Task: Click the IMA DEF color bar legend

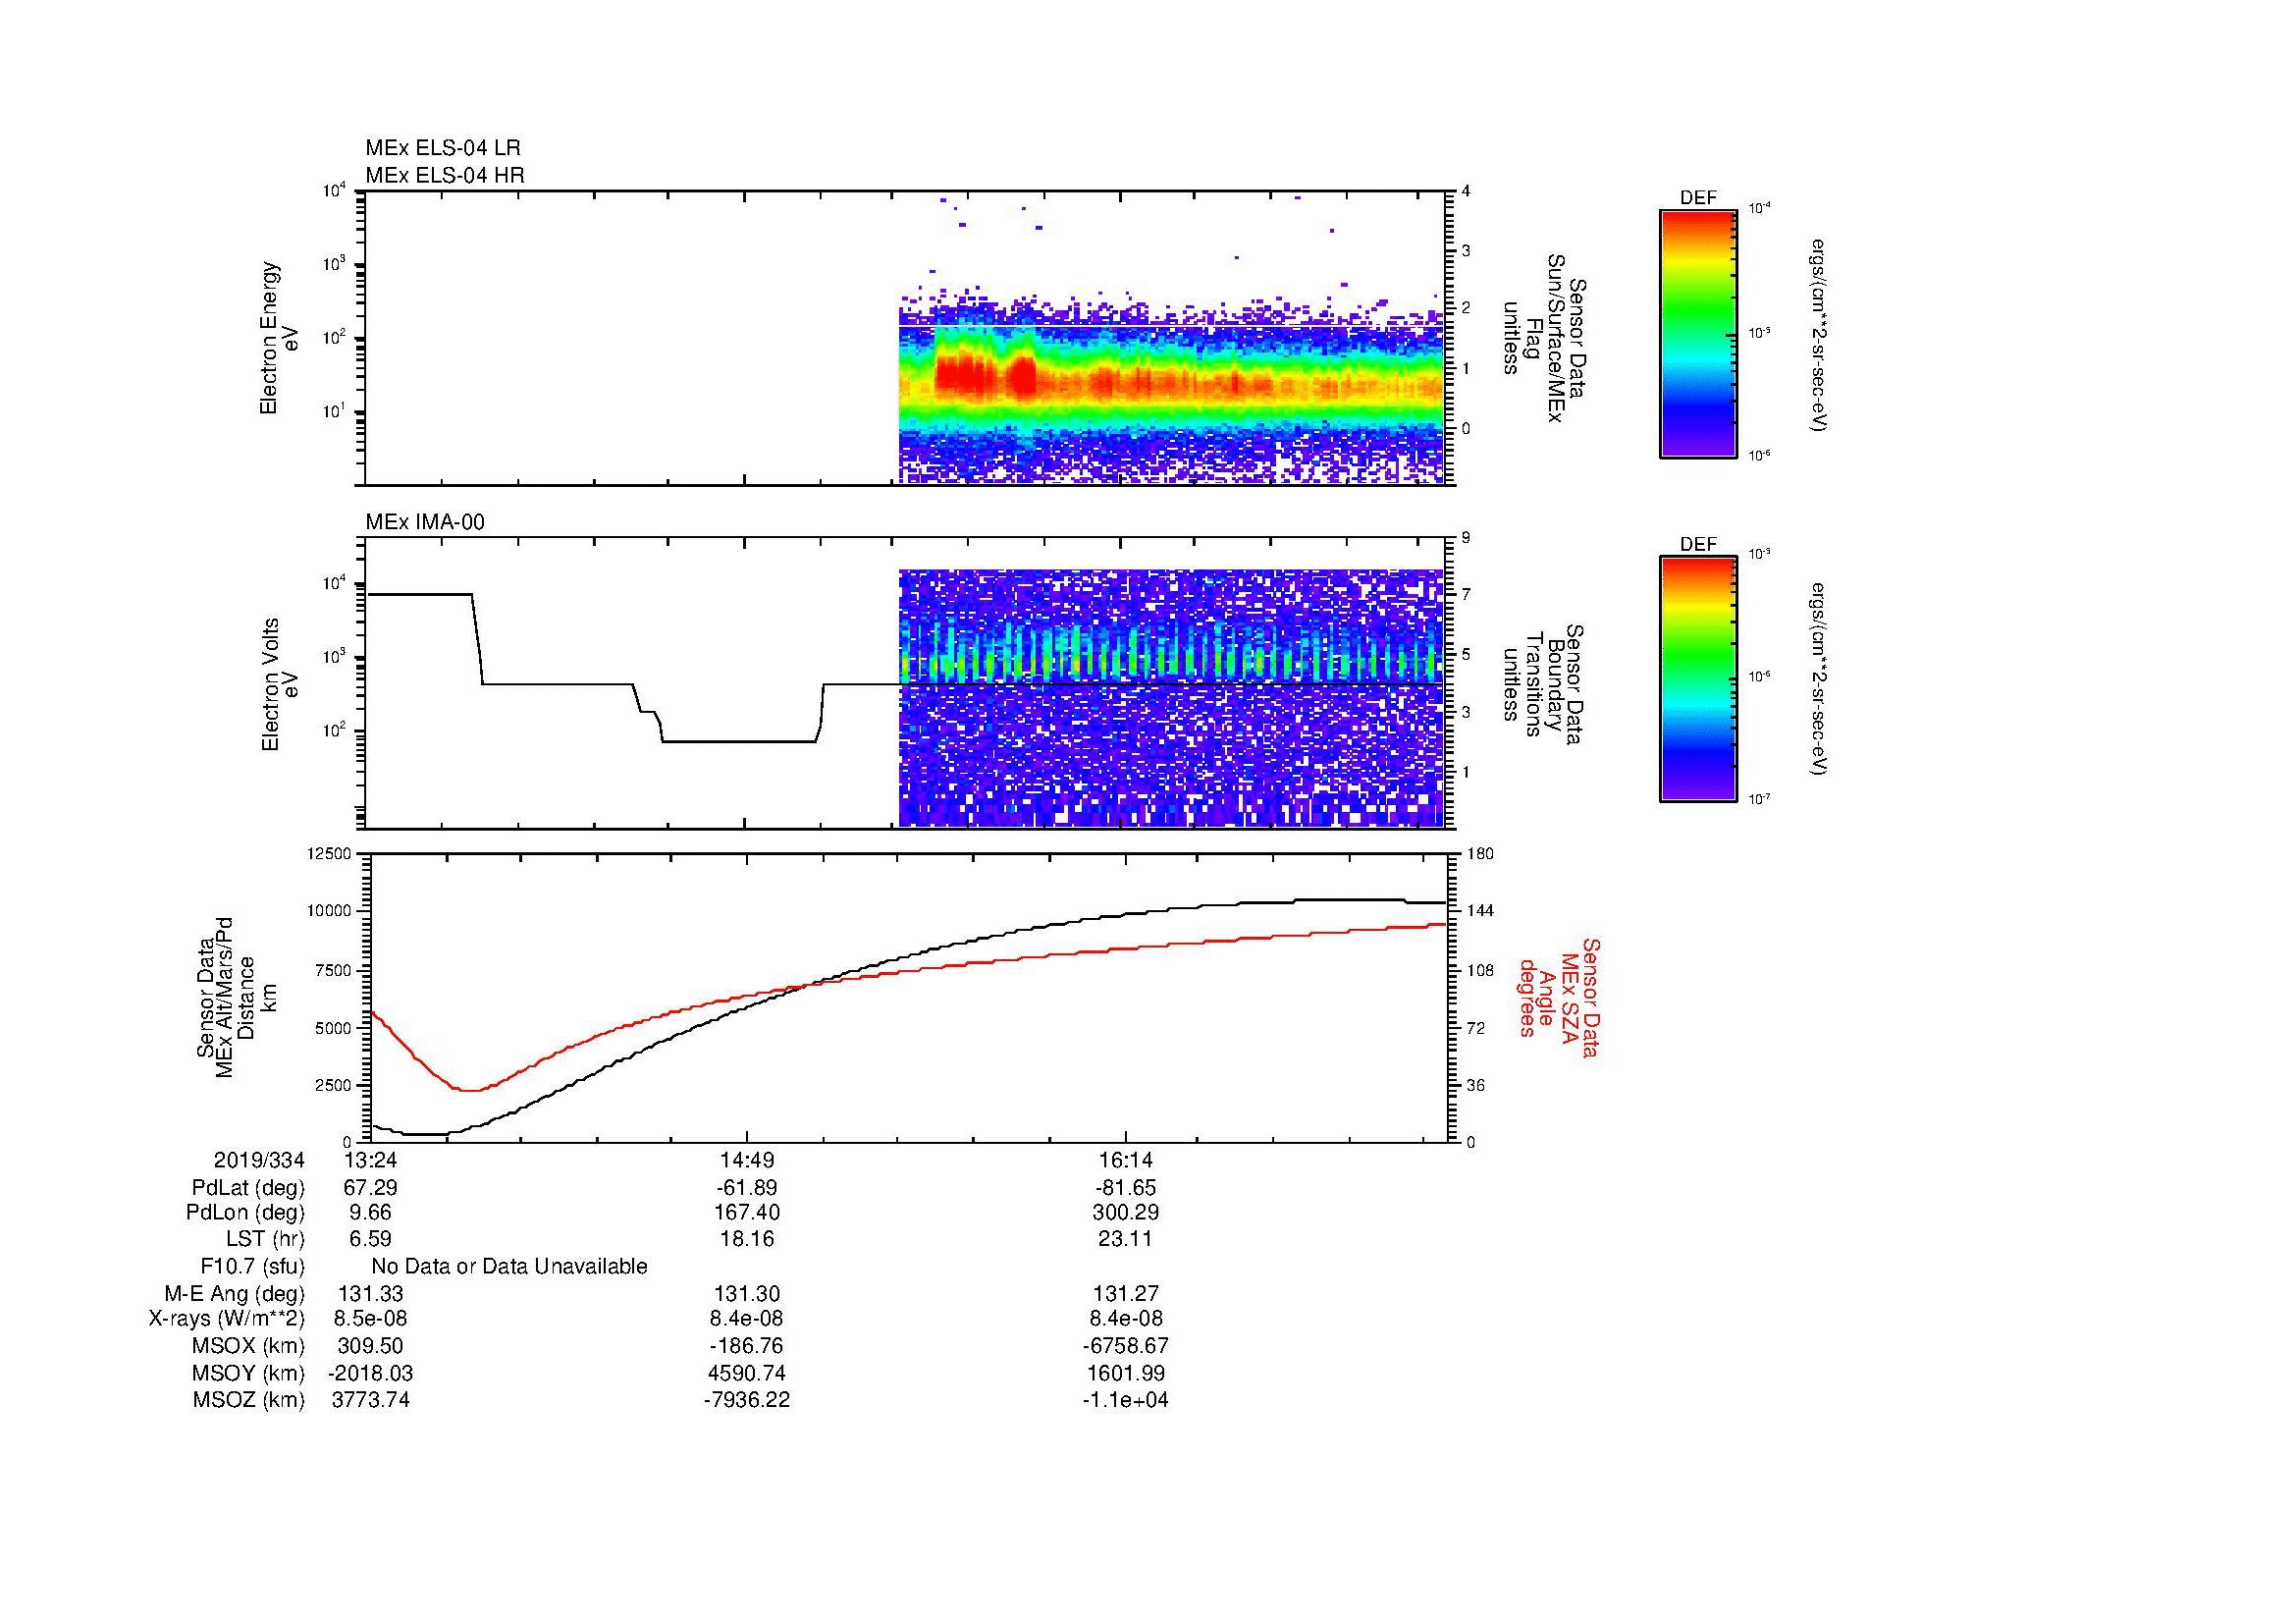Action: pos(1697,679)
